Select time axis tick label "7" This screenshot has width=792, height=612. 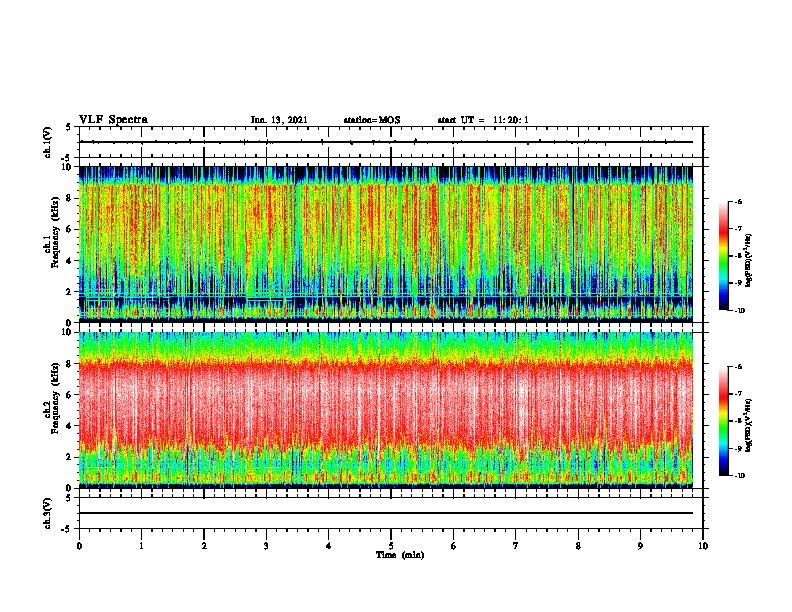coord(516,546)
